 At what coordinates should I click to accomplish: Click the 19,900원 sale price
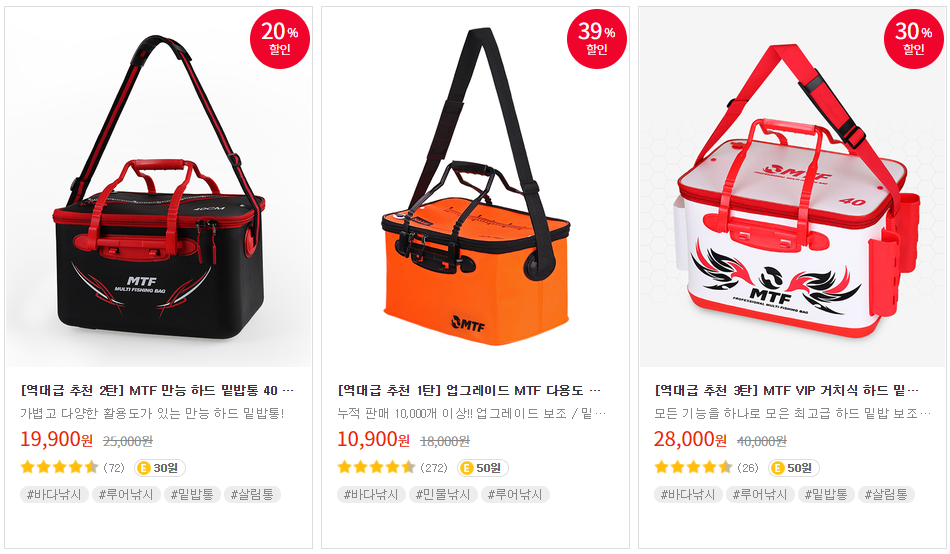pyautogui.click(x=56, y=439)
